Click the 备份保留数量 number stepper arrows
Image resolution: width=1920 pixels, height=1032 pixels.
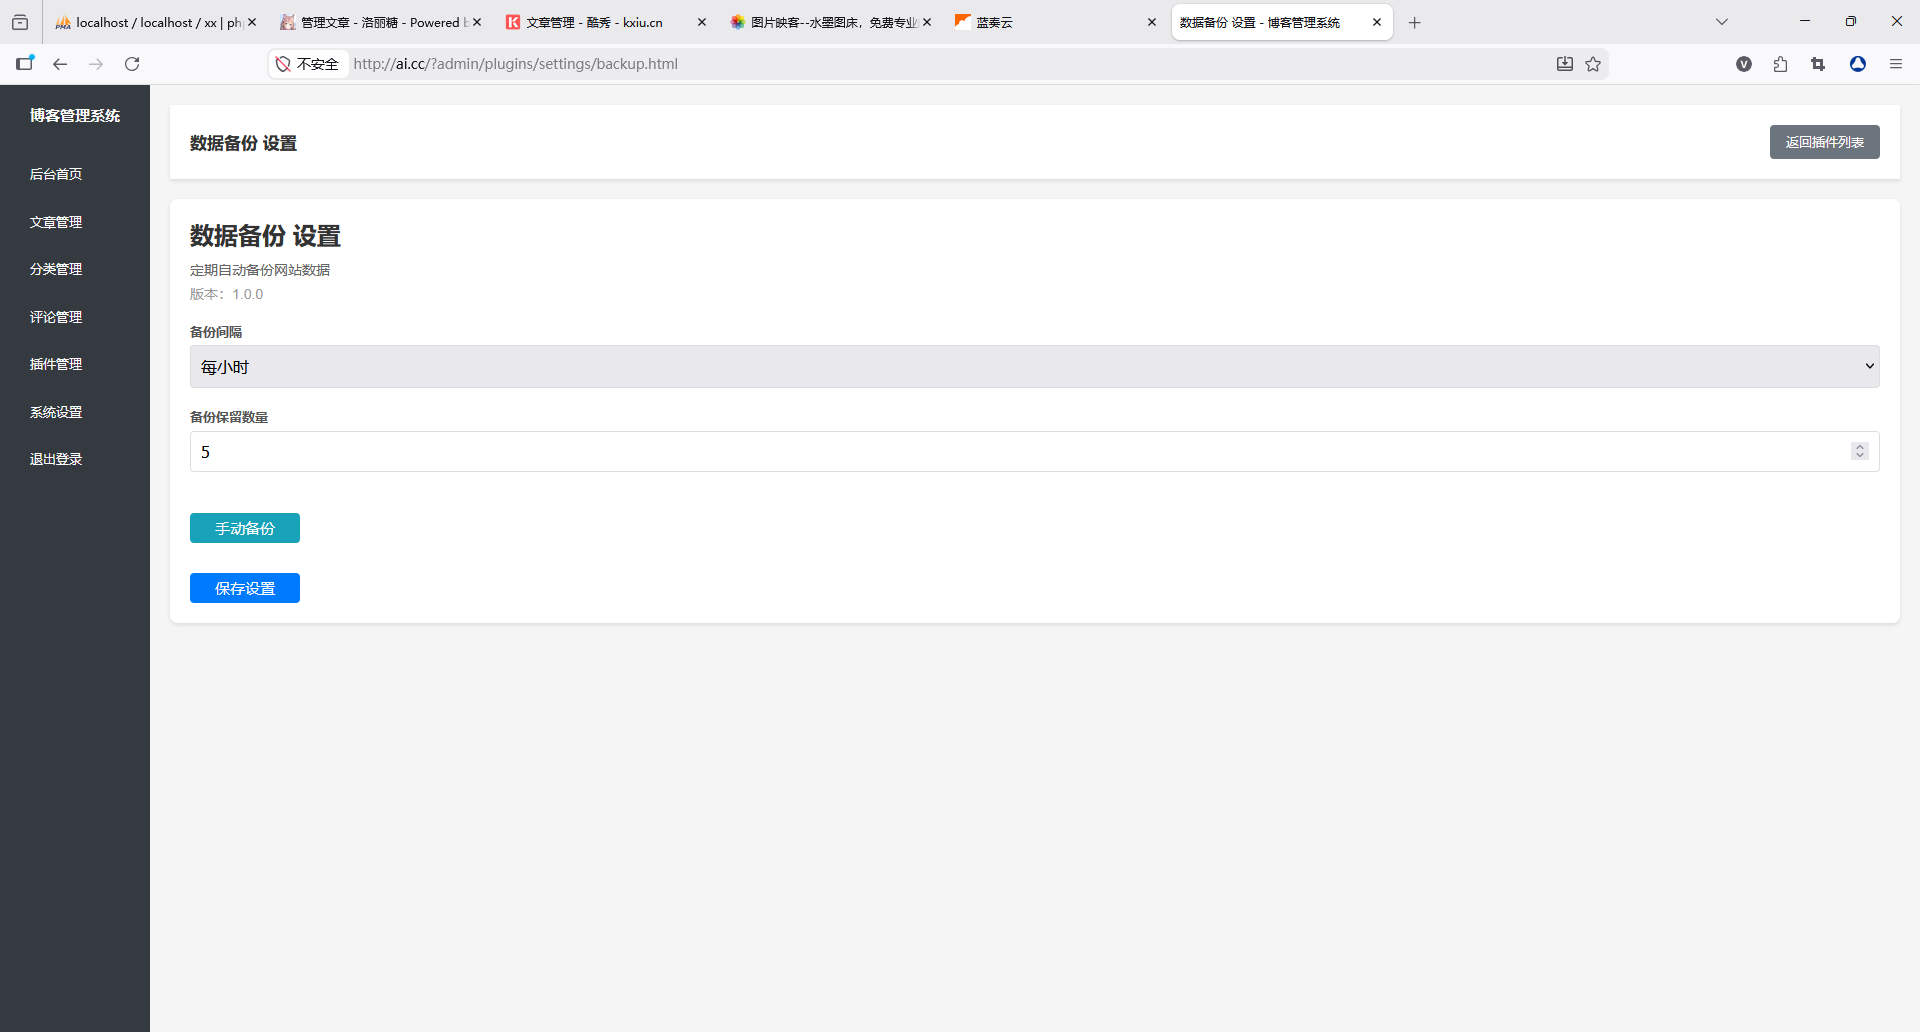[x=1859, y=452]
